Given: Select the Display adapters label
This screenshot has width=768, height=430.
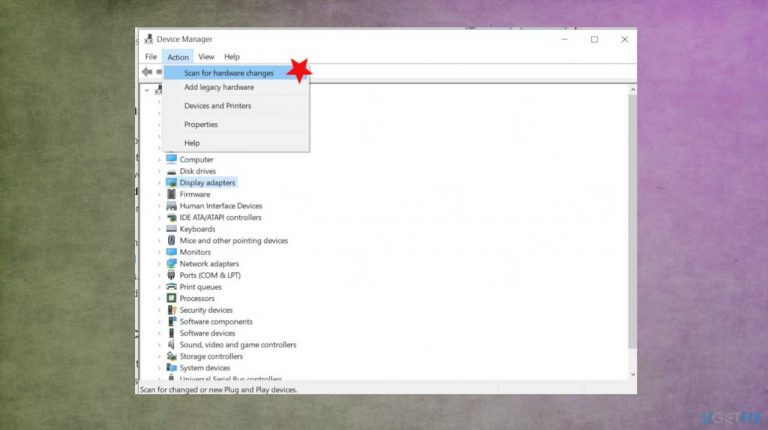Looking at the screenshot, I should click(x=207, y=183).
